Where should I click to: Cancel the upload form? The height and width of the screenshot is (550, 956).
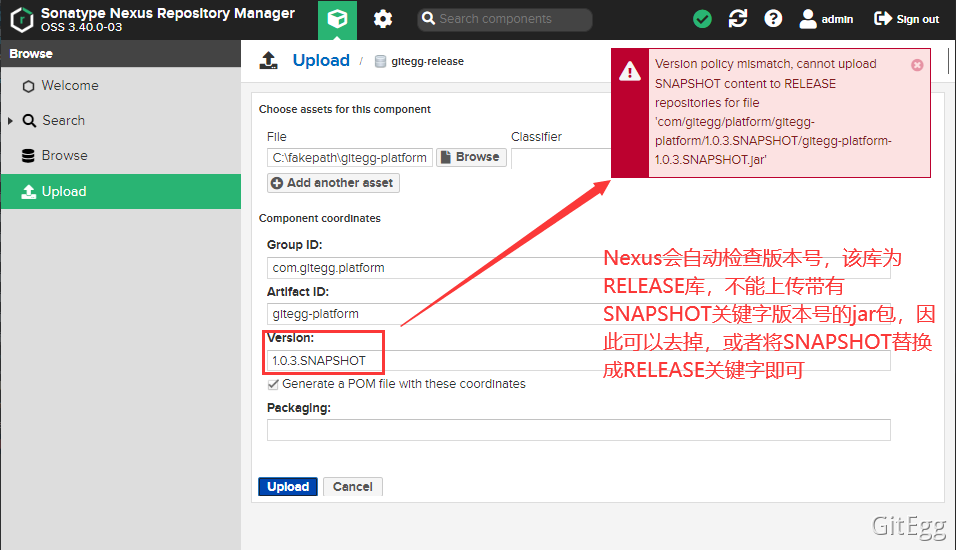[352, 487]
